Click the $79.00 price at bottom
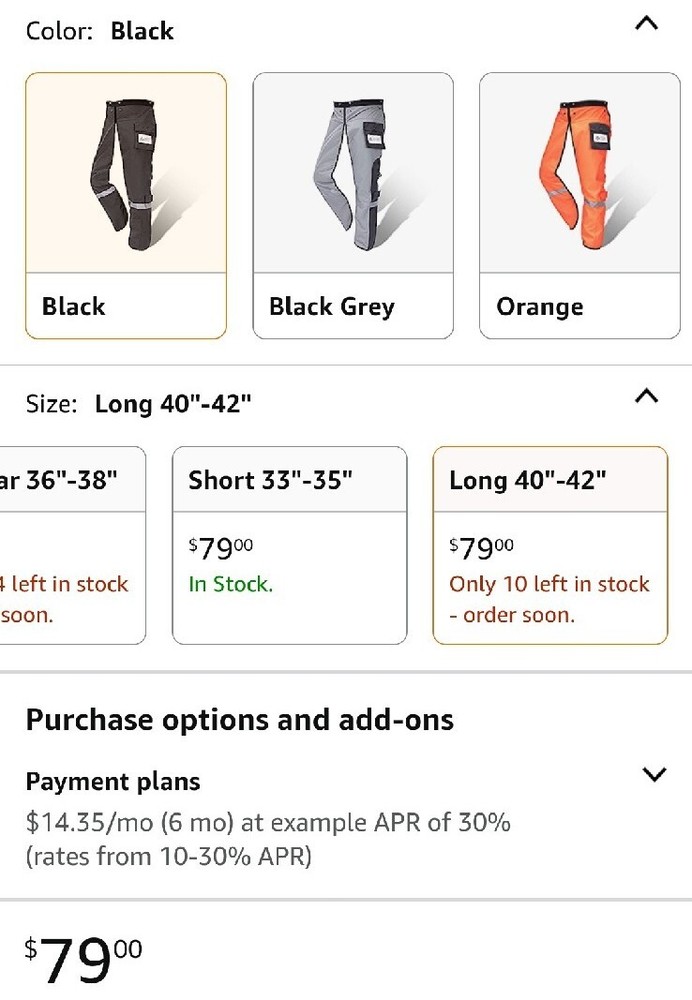This screenshot has width=692, height=1000. click(x=85, y=960)
